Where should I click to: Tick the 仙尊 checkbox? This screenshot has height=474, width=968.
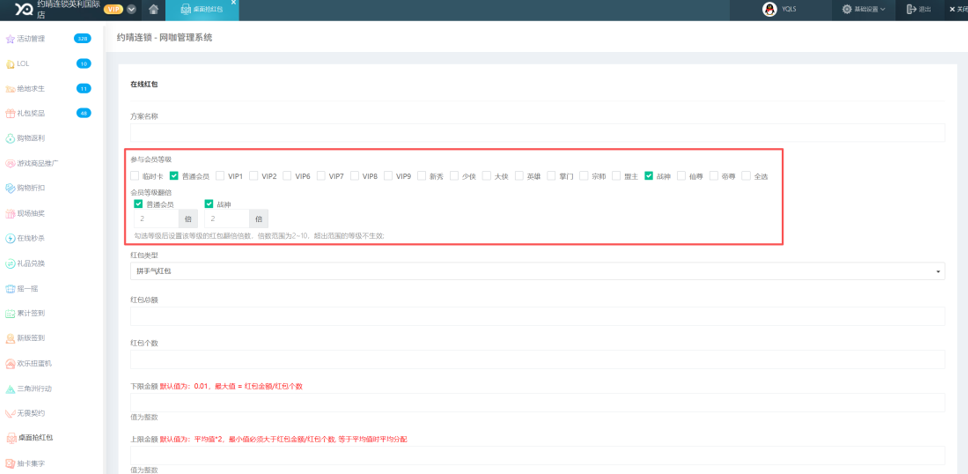(681, 176)
